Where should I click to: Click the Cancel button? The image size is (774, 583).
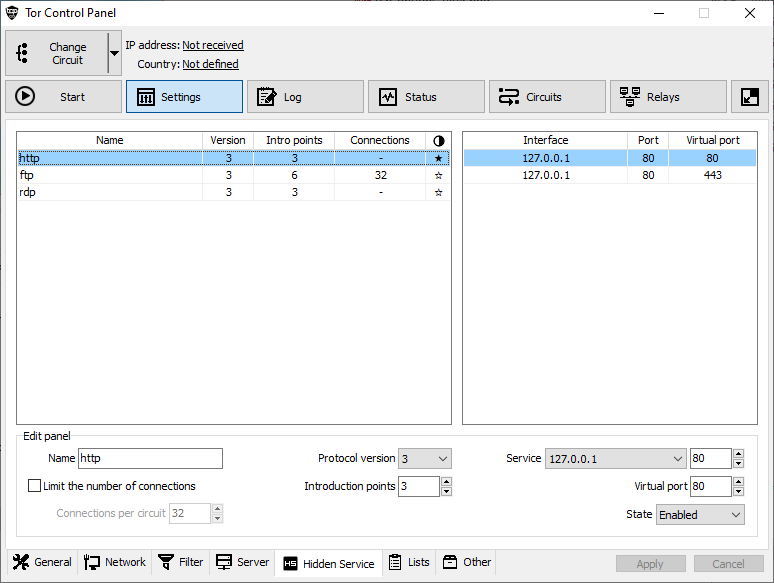[x=729, y=564]
